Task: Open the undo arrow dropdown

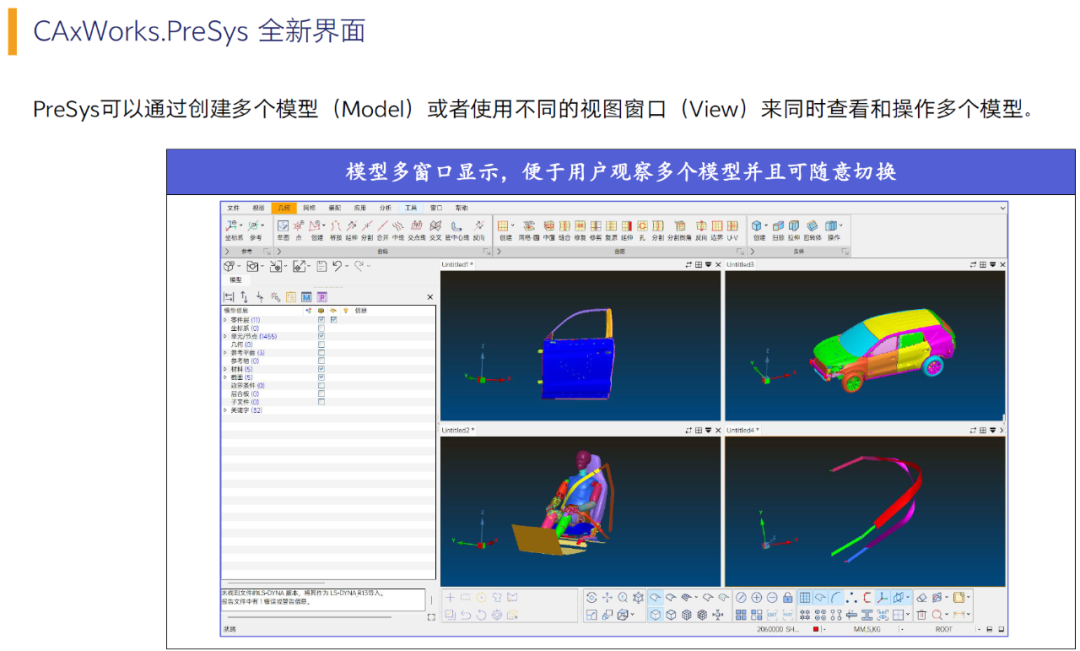Action: point(347,266)
